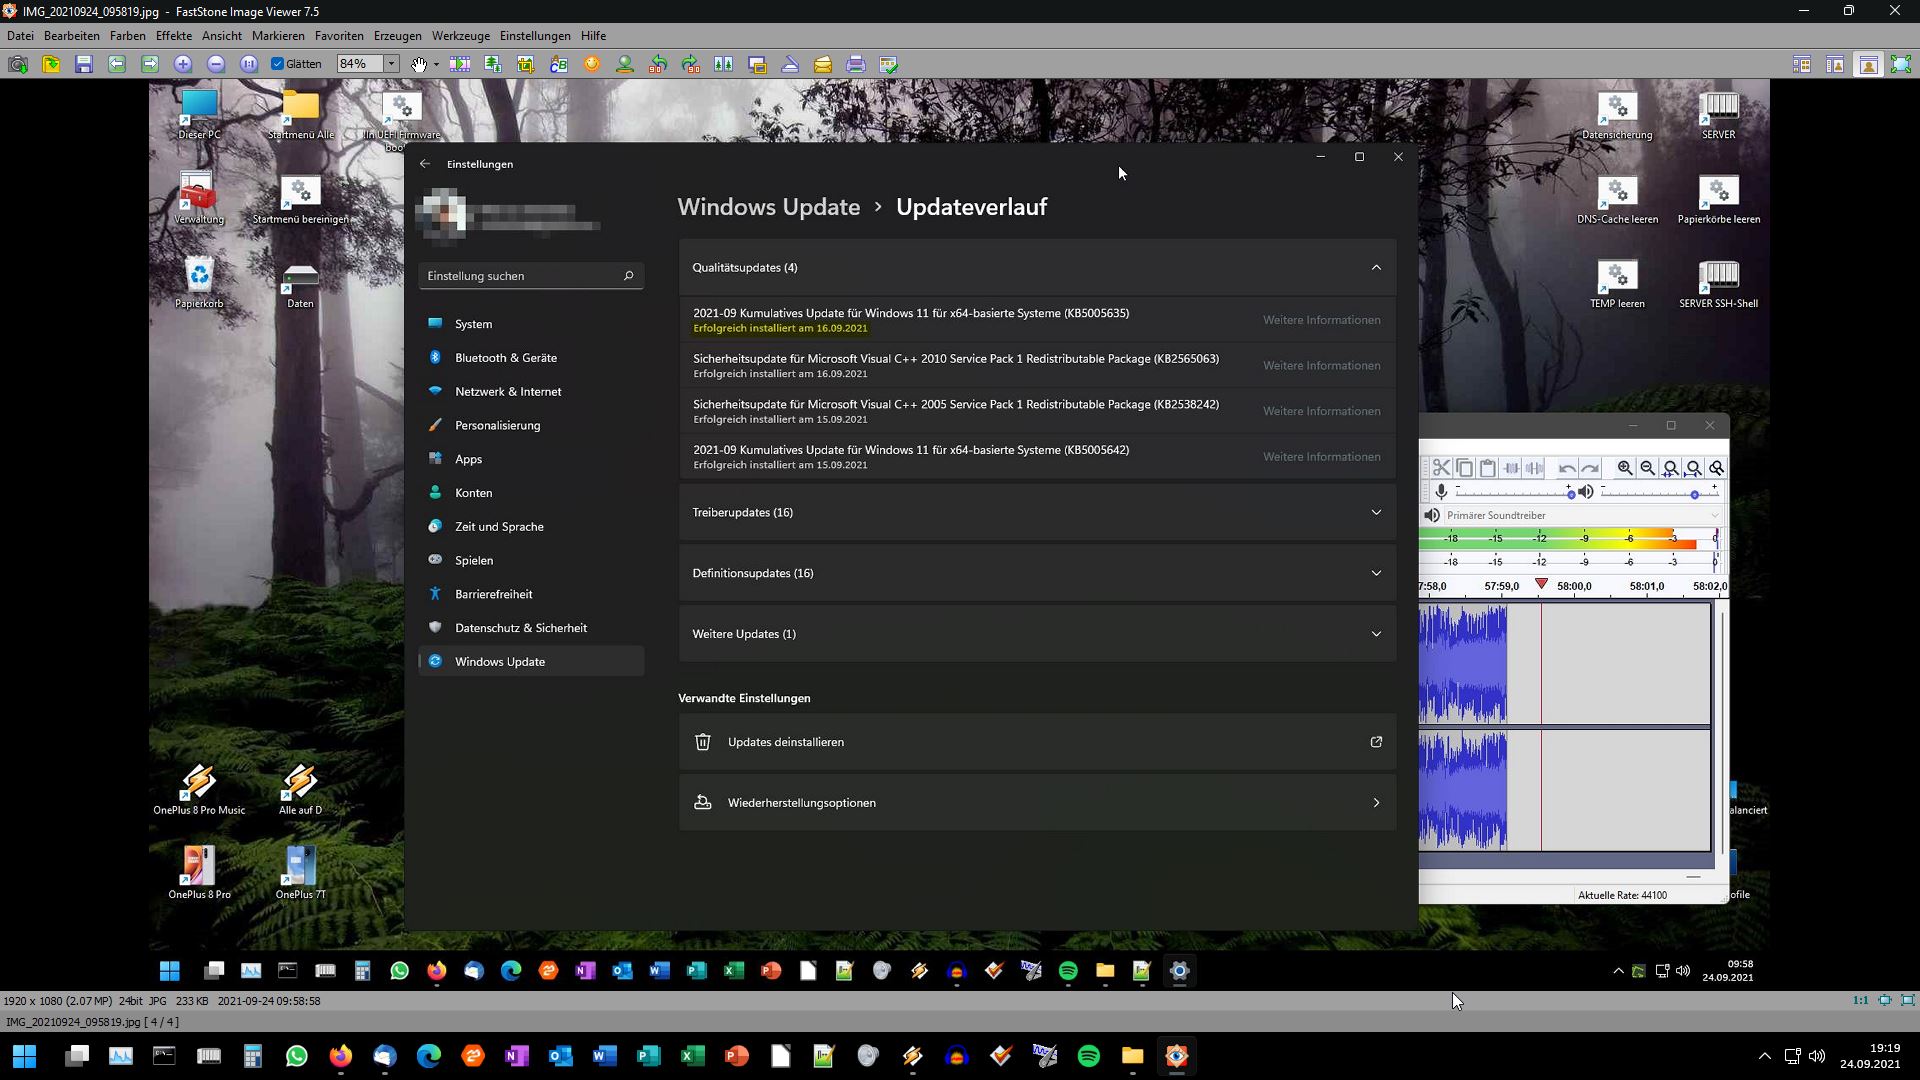Select the hand pan tool
The image size is (1920, 1080).
pos(419,64)
